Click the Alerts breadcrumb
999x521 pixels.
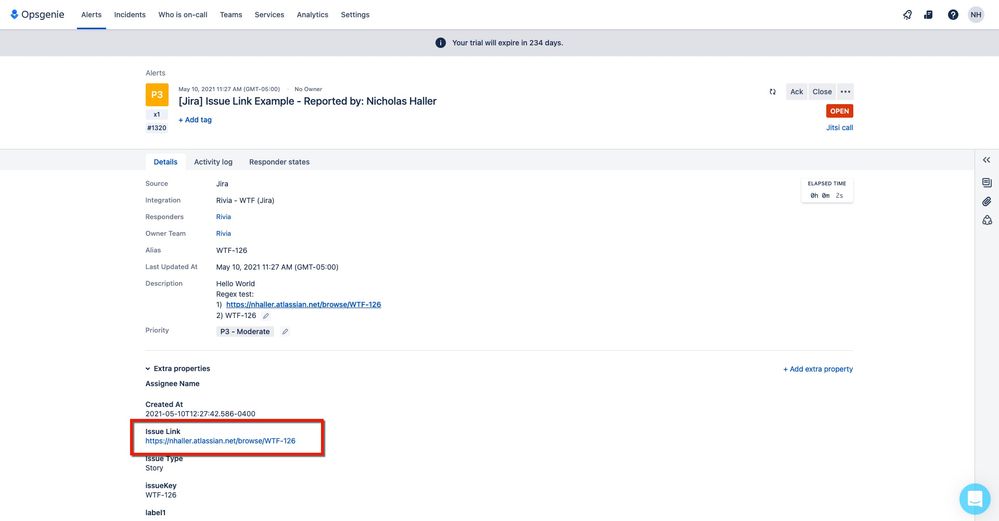pyautogui.click(x=155, y=73)
